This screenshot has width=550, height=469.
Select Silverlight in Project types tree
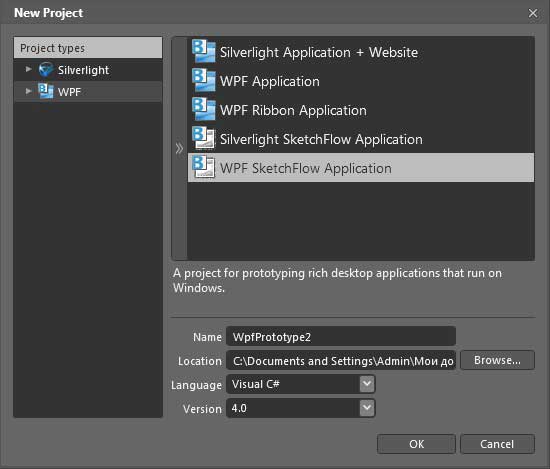pyautogui.click(x=88, y=70)
